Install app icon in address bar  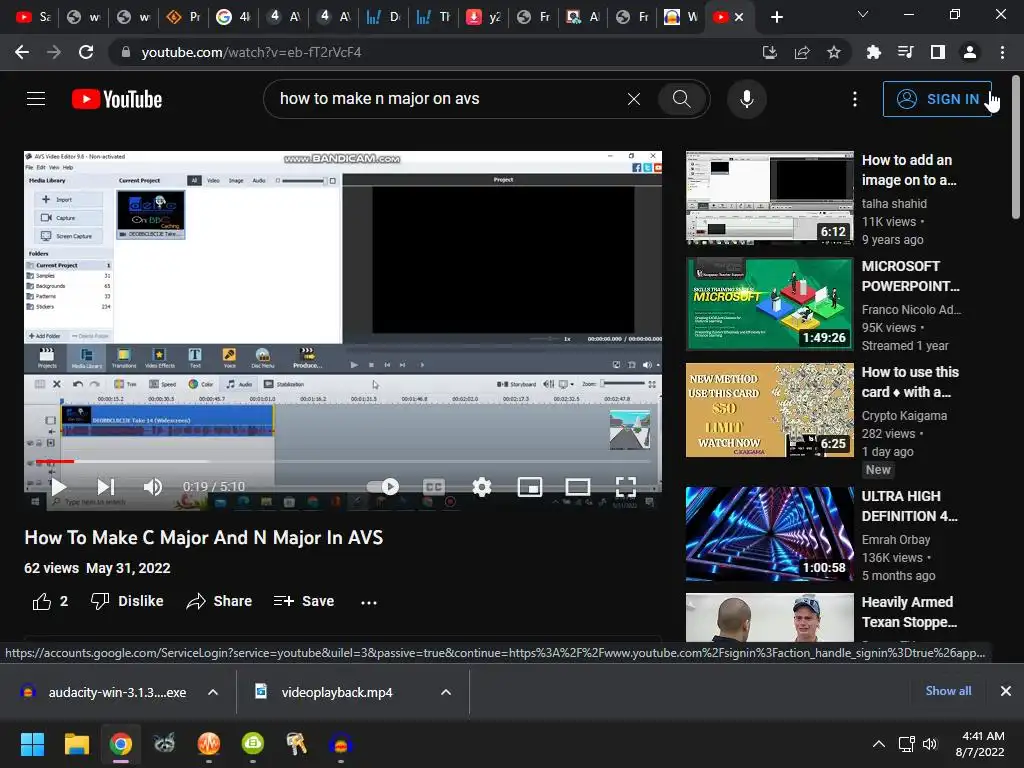click(x=770, y=52)
